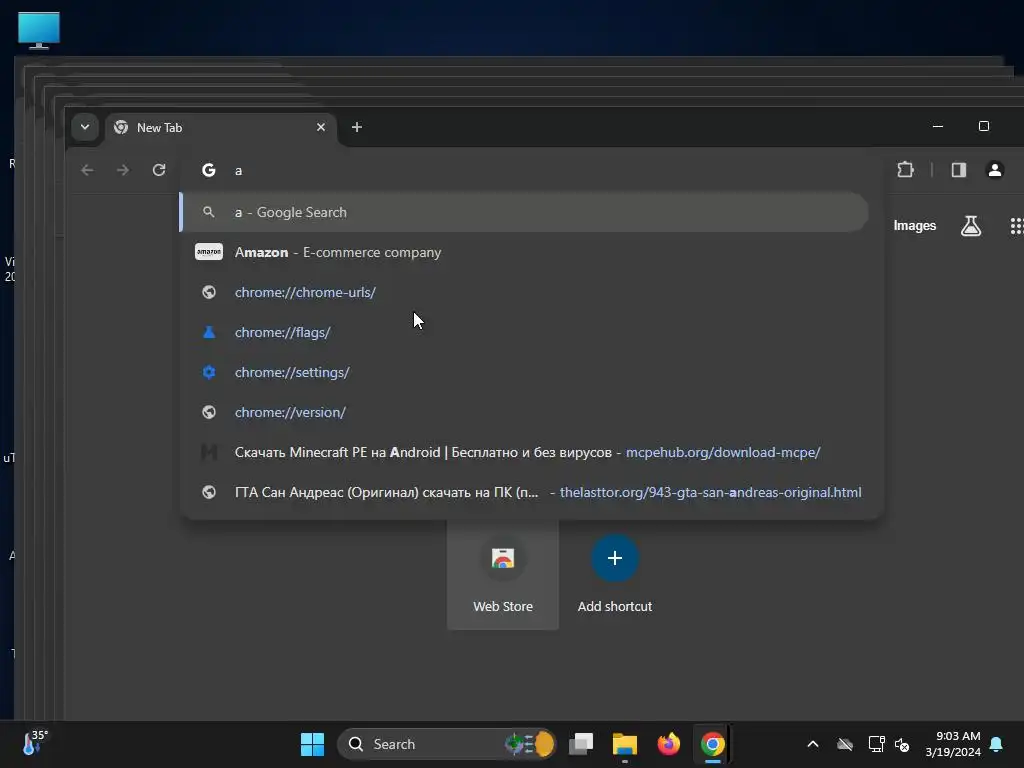
Task: Open chrome://chrome-urls/ suggestion
Action: click(x=524, y=292)
